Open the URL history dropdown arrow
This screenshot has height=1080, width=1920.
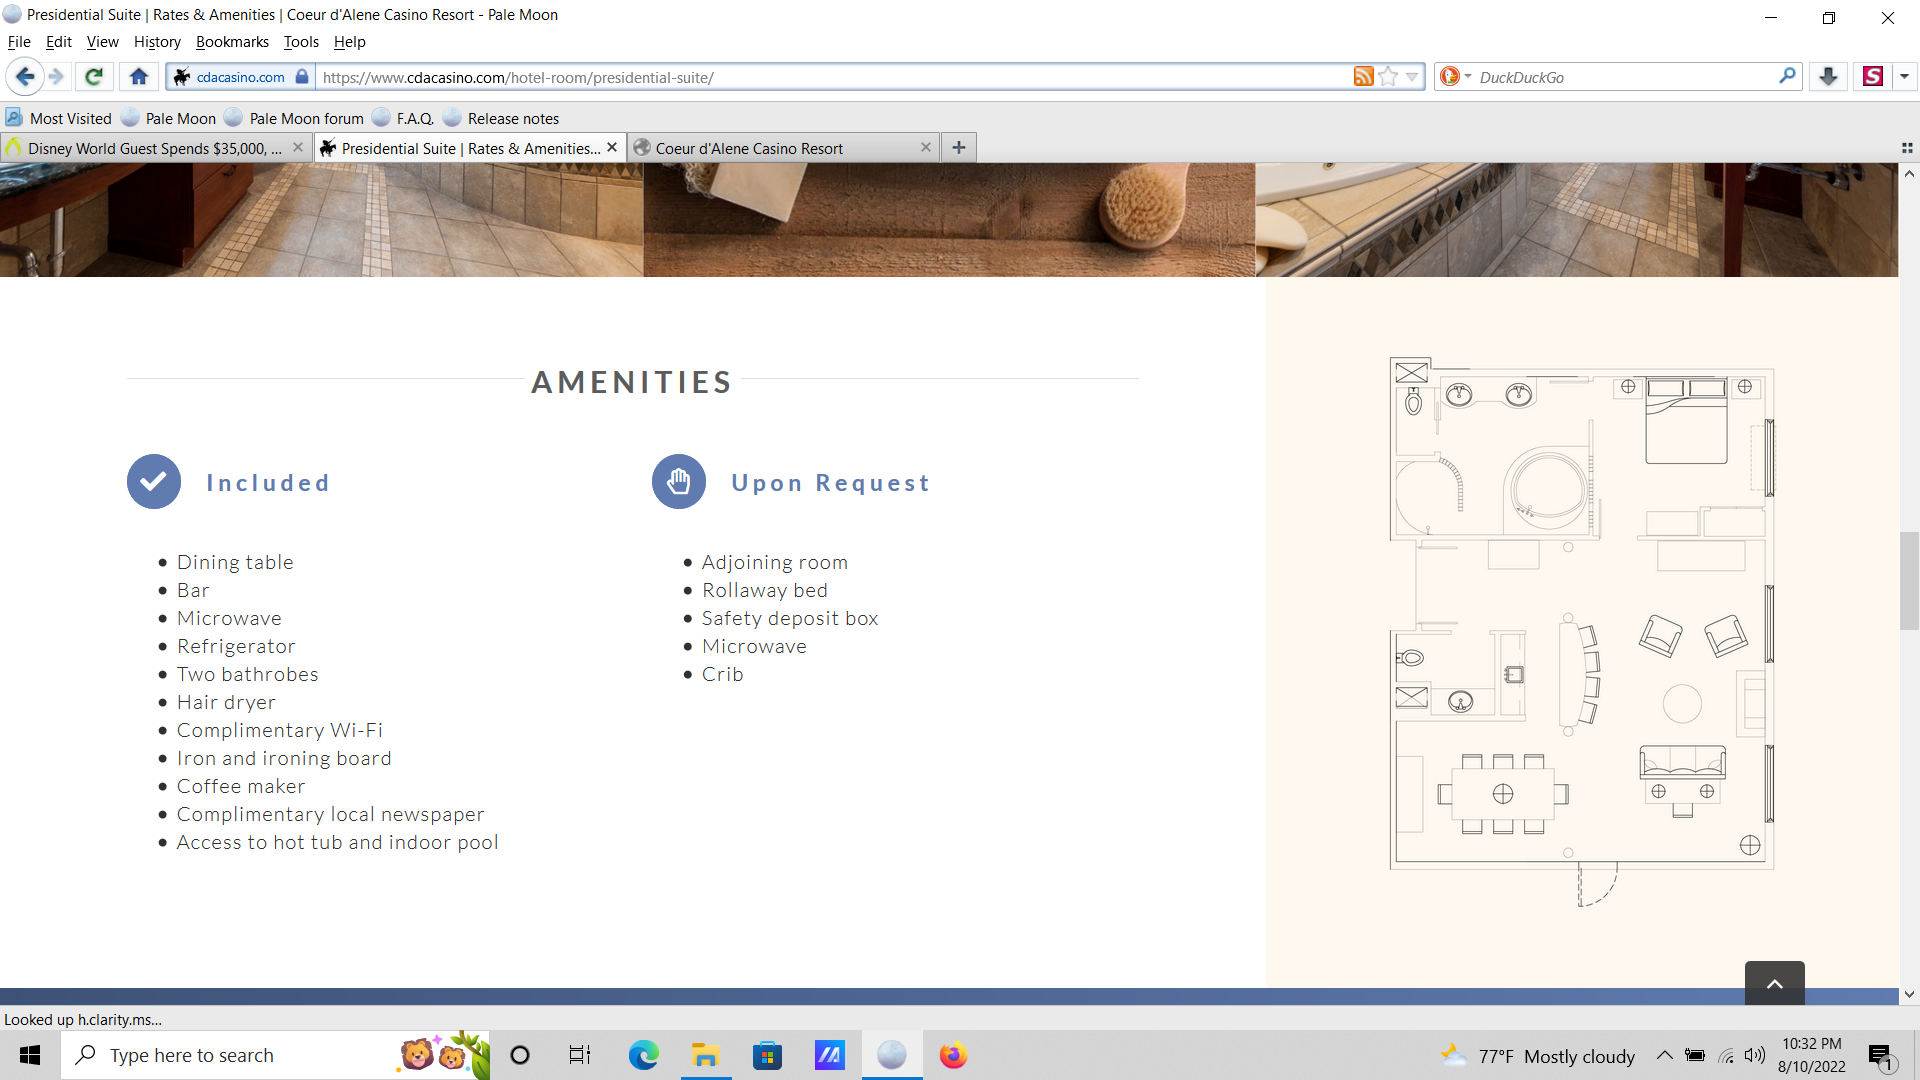[x=1412, y=77]
